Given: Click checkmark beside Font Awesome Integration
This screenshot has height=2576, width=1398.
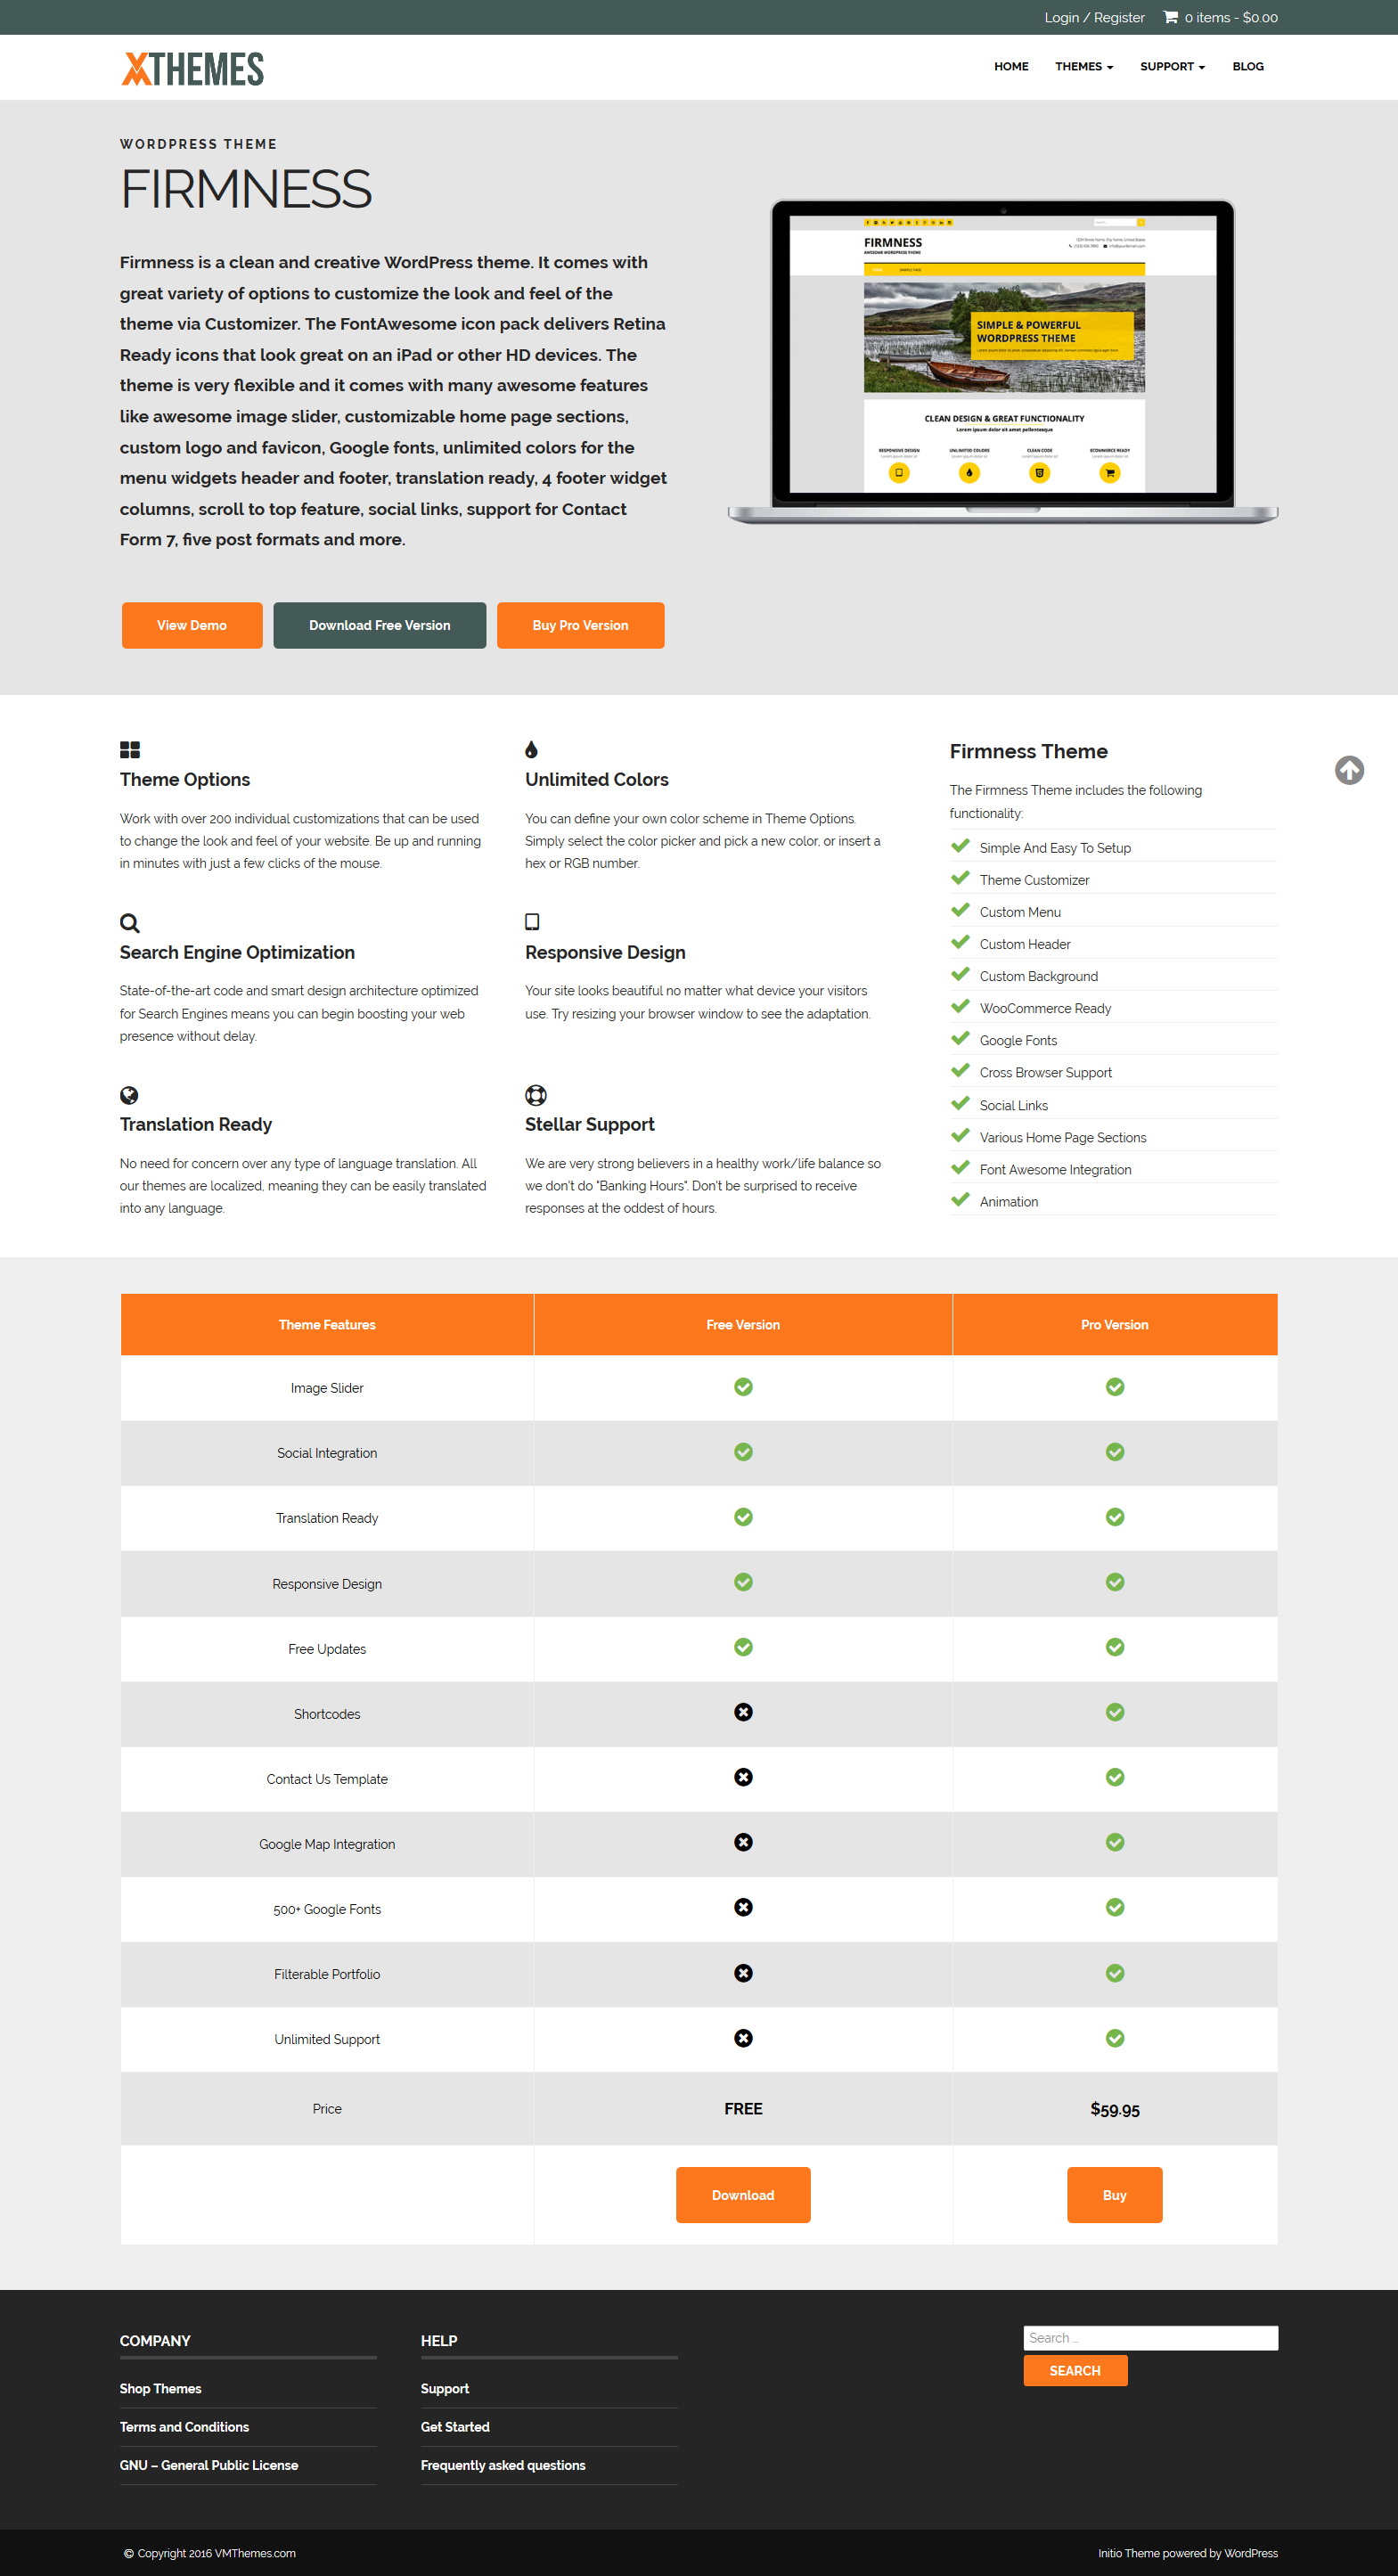Looking at the screenshot, I should click(x=960, y=1167).
